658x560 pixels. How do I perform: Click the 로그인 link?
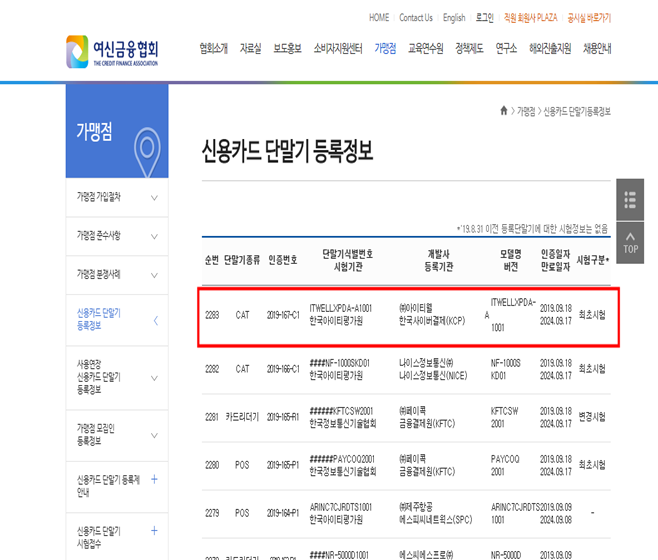(485, 18)
